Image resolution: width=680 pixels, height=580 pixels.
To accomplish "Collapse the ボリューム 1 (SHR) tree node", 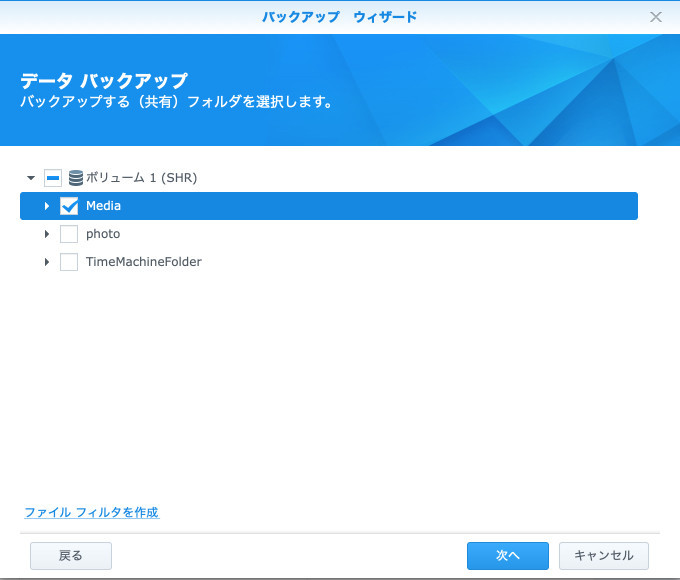I will pyautogui.click(x=31, y=178).
